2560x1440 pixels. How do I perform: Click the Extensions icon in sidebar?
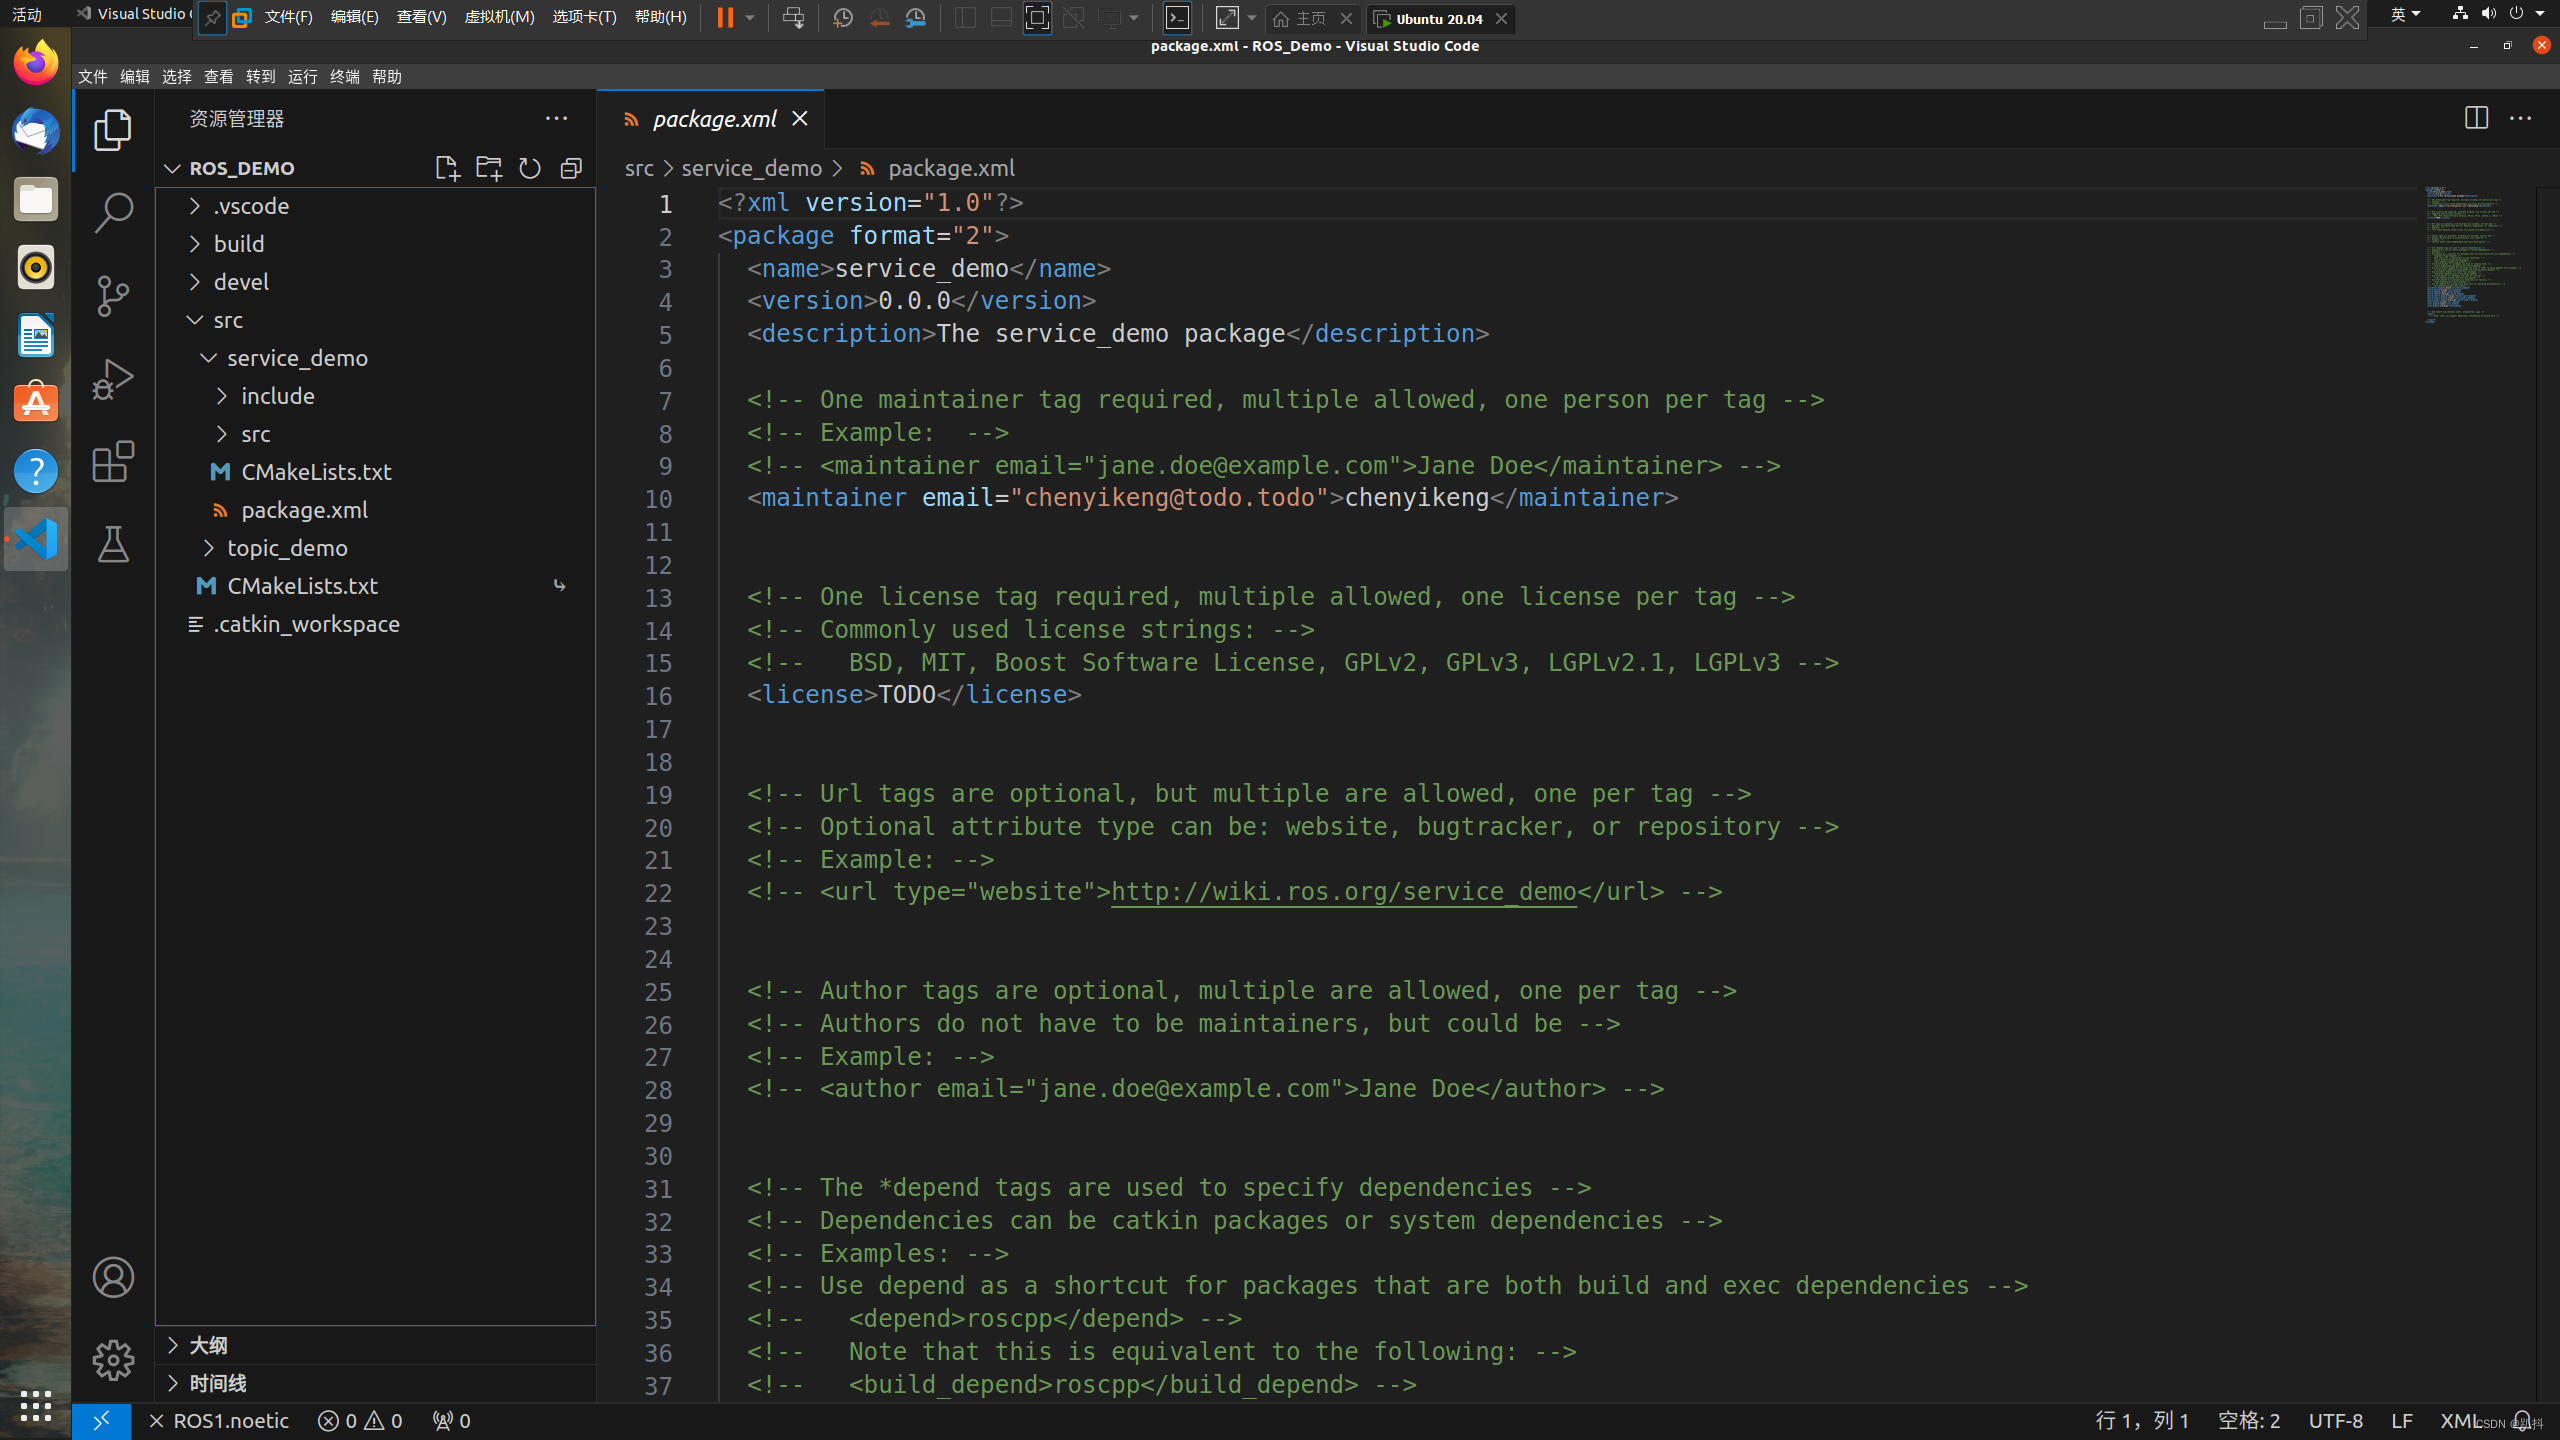(x=111, y=461)
